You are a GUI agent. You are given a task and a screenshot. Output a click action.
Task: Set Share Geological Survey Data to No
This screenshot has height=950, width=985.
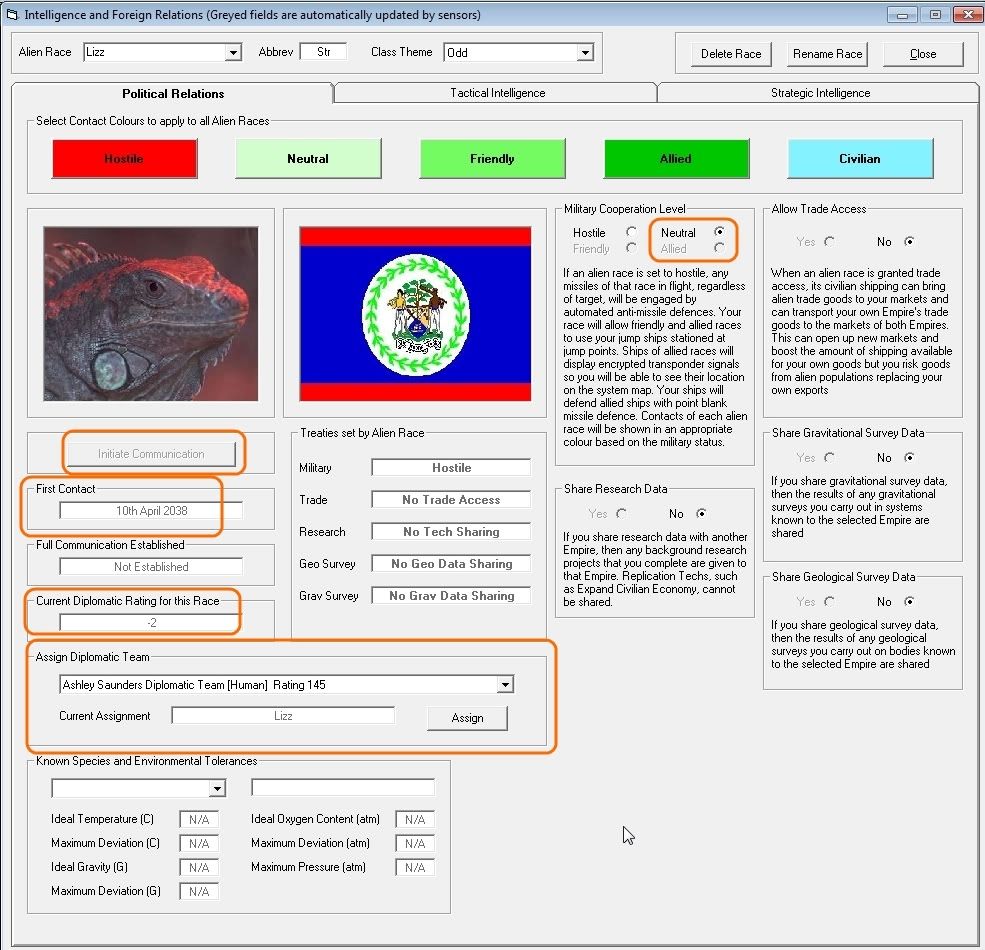click(x=909, y=601)
